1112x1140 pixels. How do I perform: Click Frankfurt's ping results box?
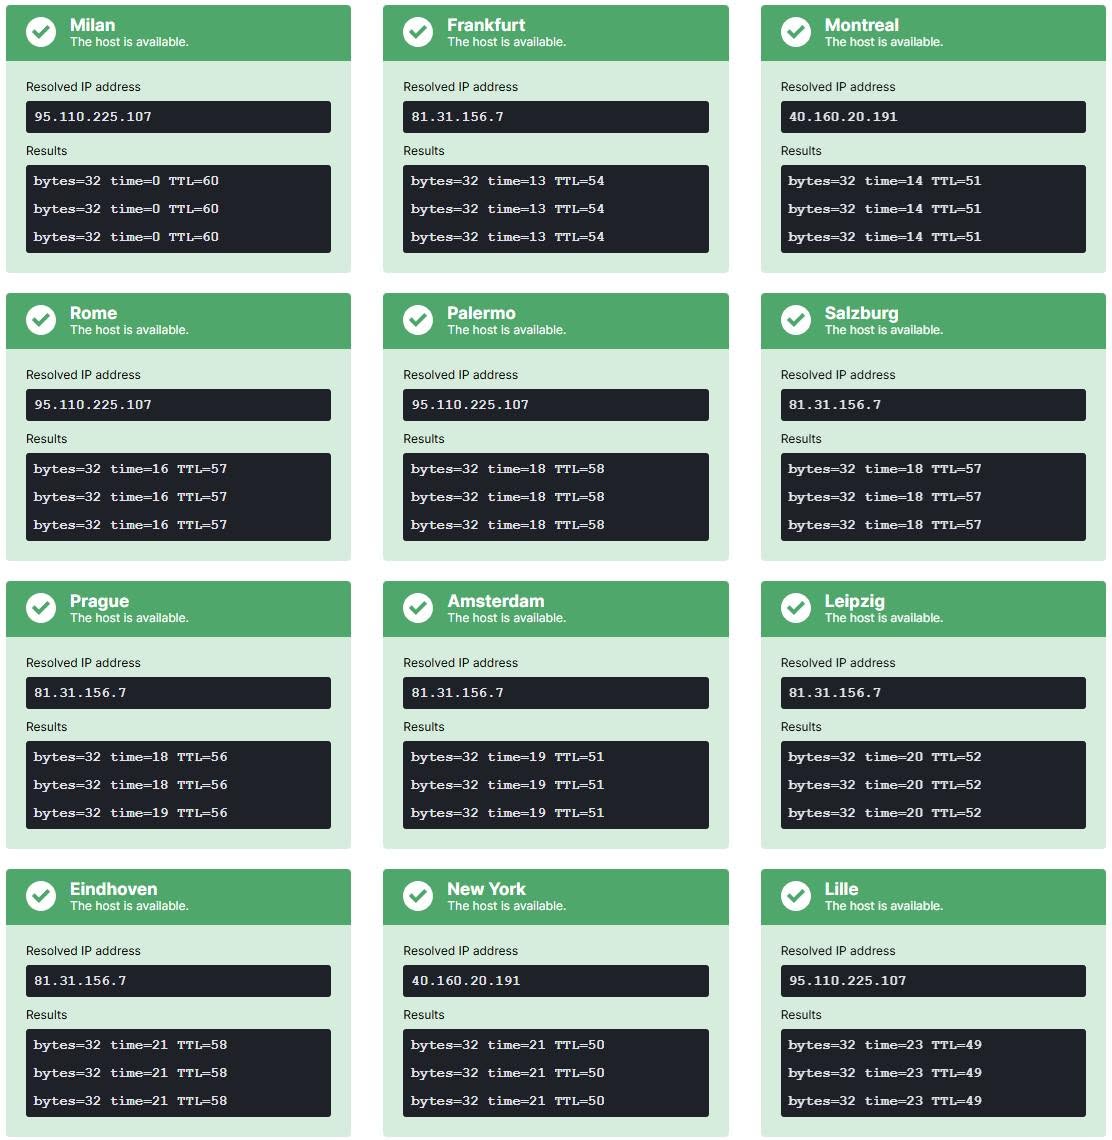click(556, 209)
